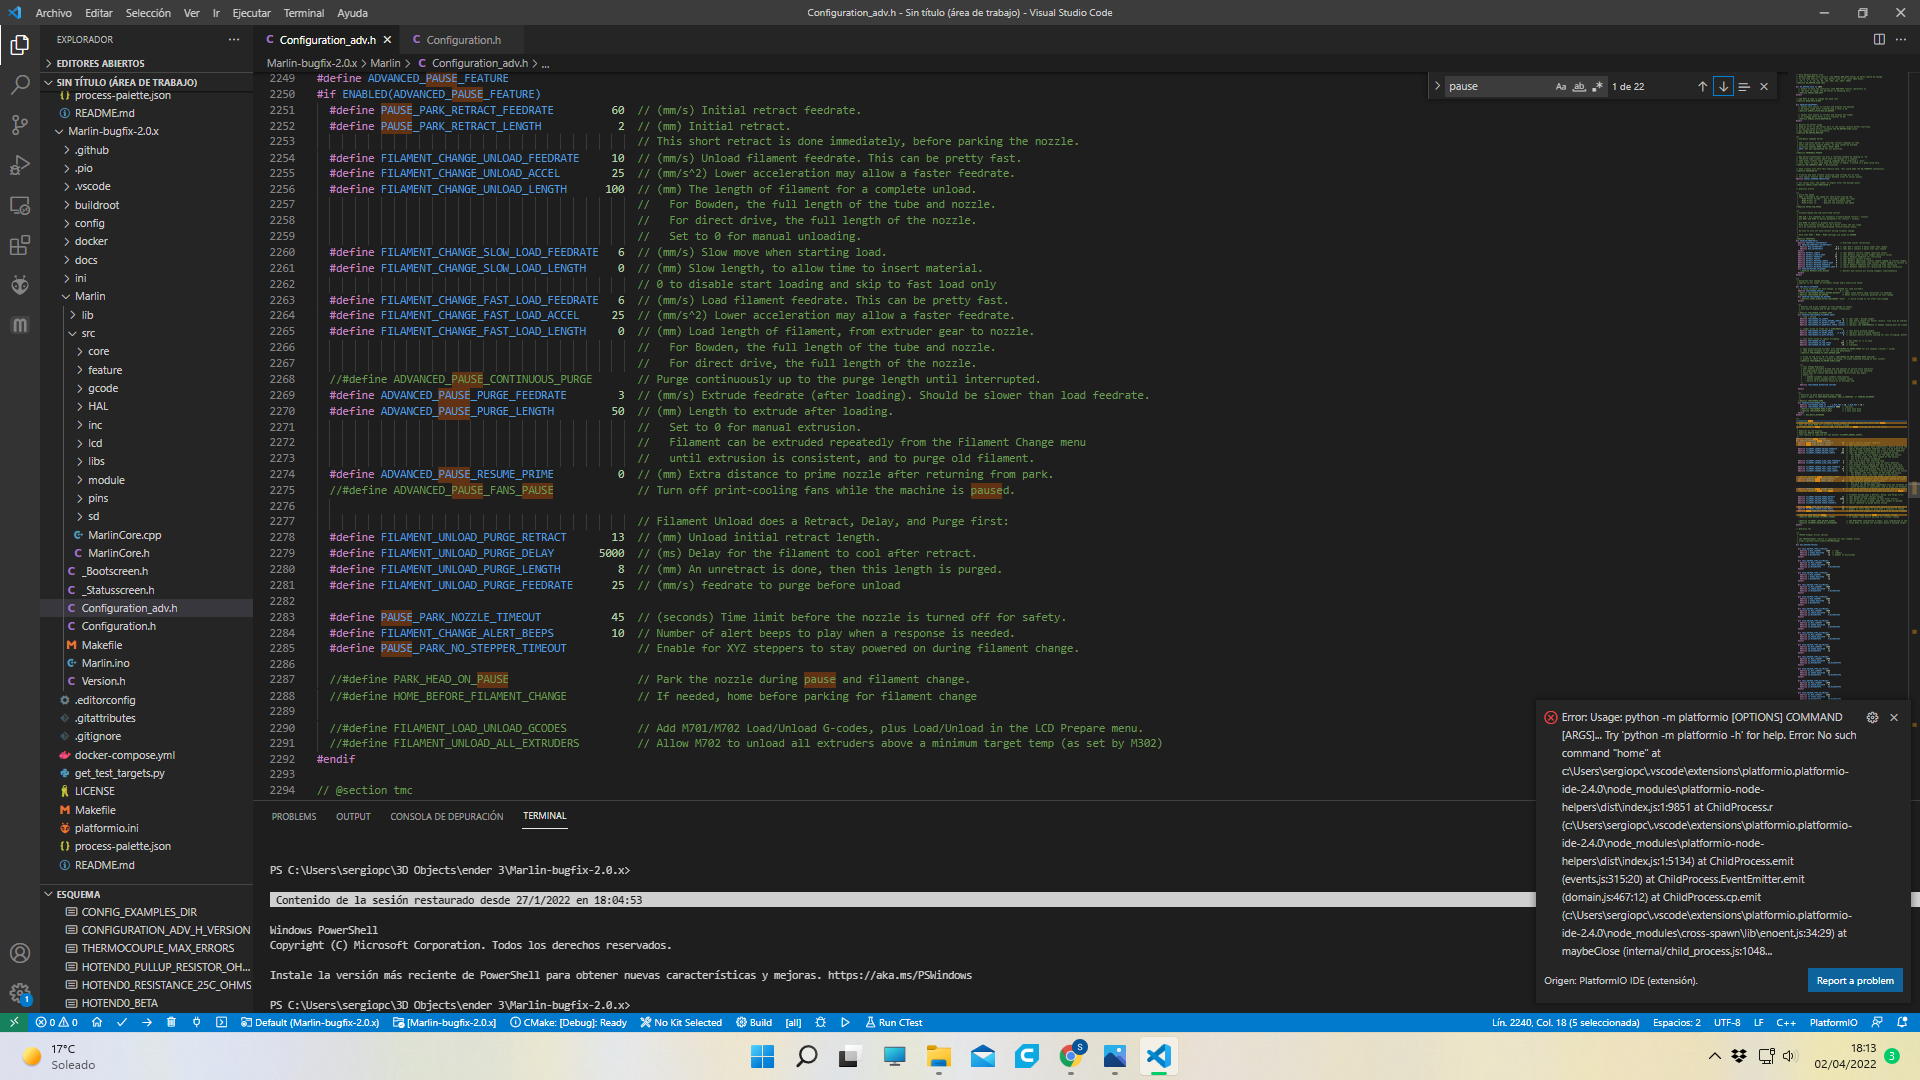Toggle Match Case in find widget

click(x=1560, y=87)
